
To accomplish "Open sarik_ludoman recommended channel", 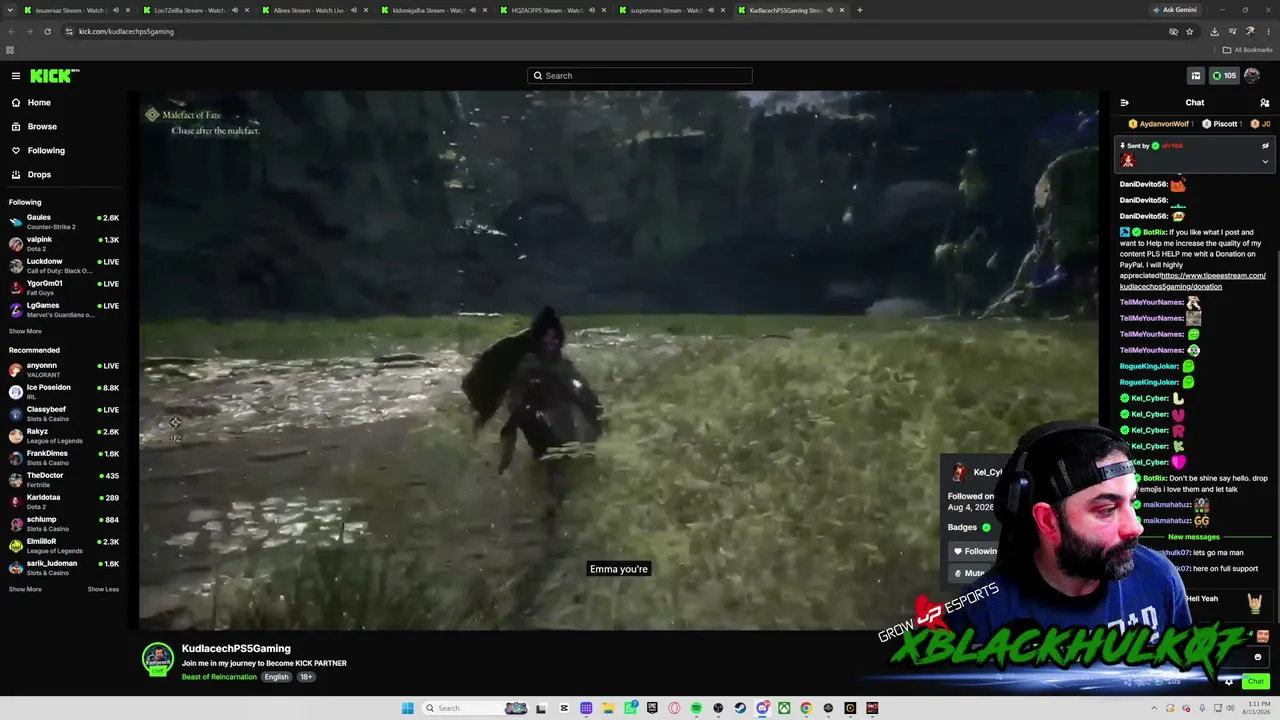I will click(x=64, y=568).
